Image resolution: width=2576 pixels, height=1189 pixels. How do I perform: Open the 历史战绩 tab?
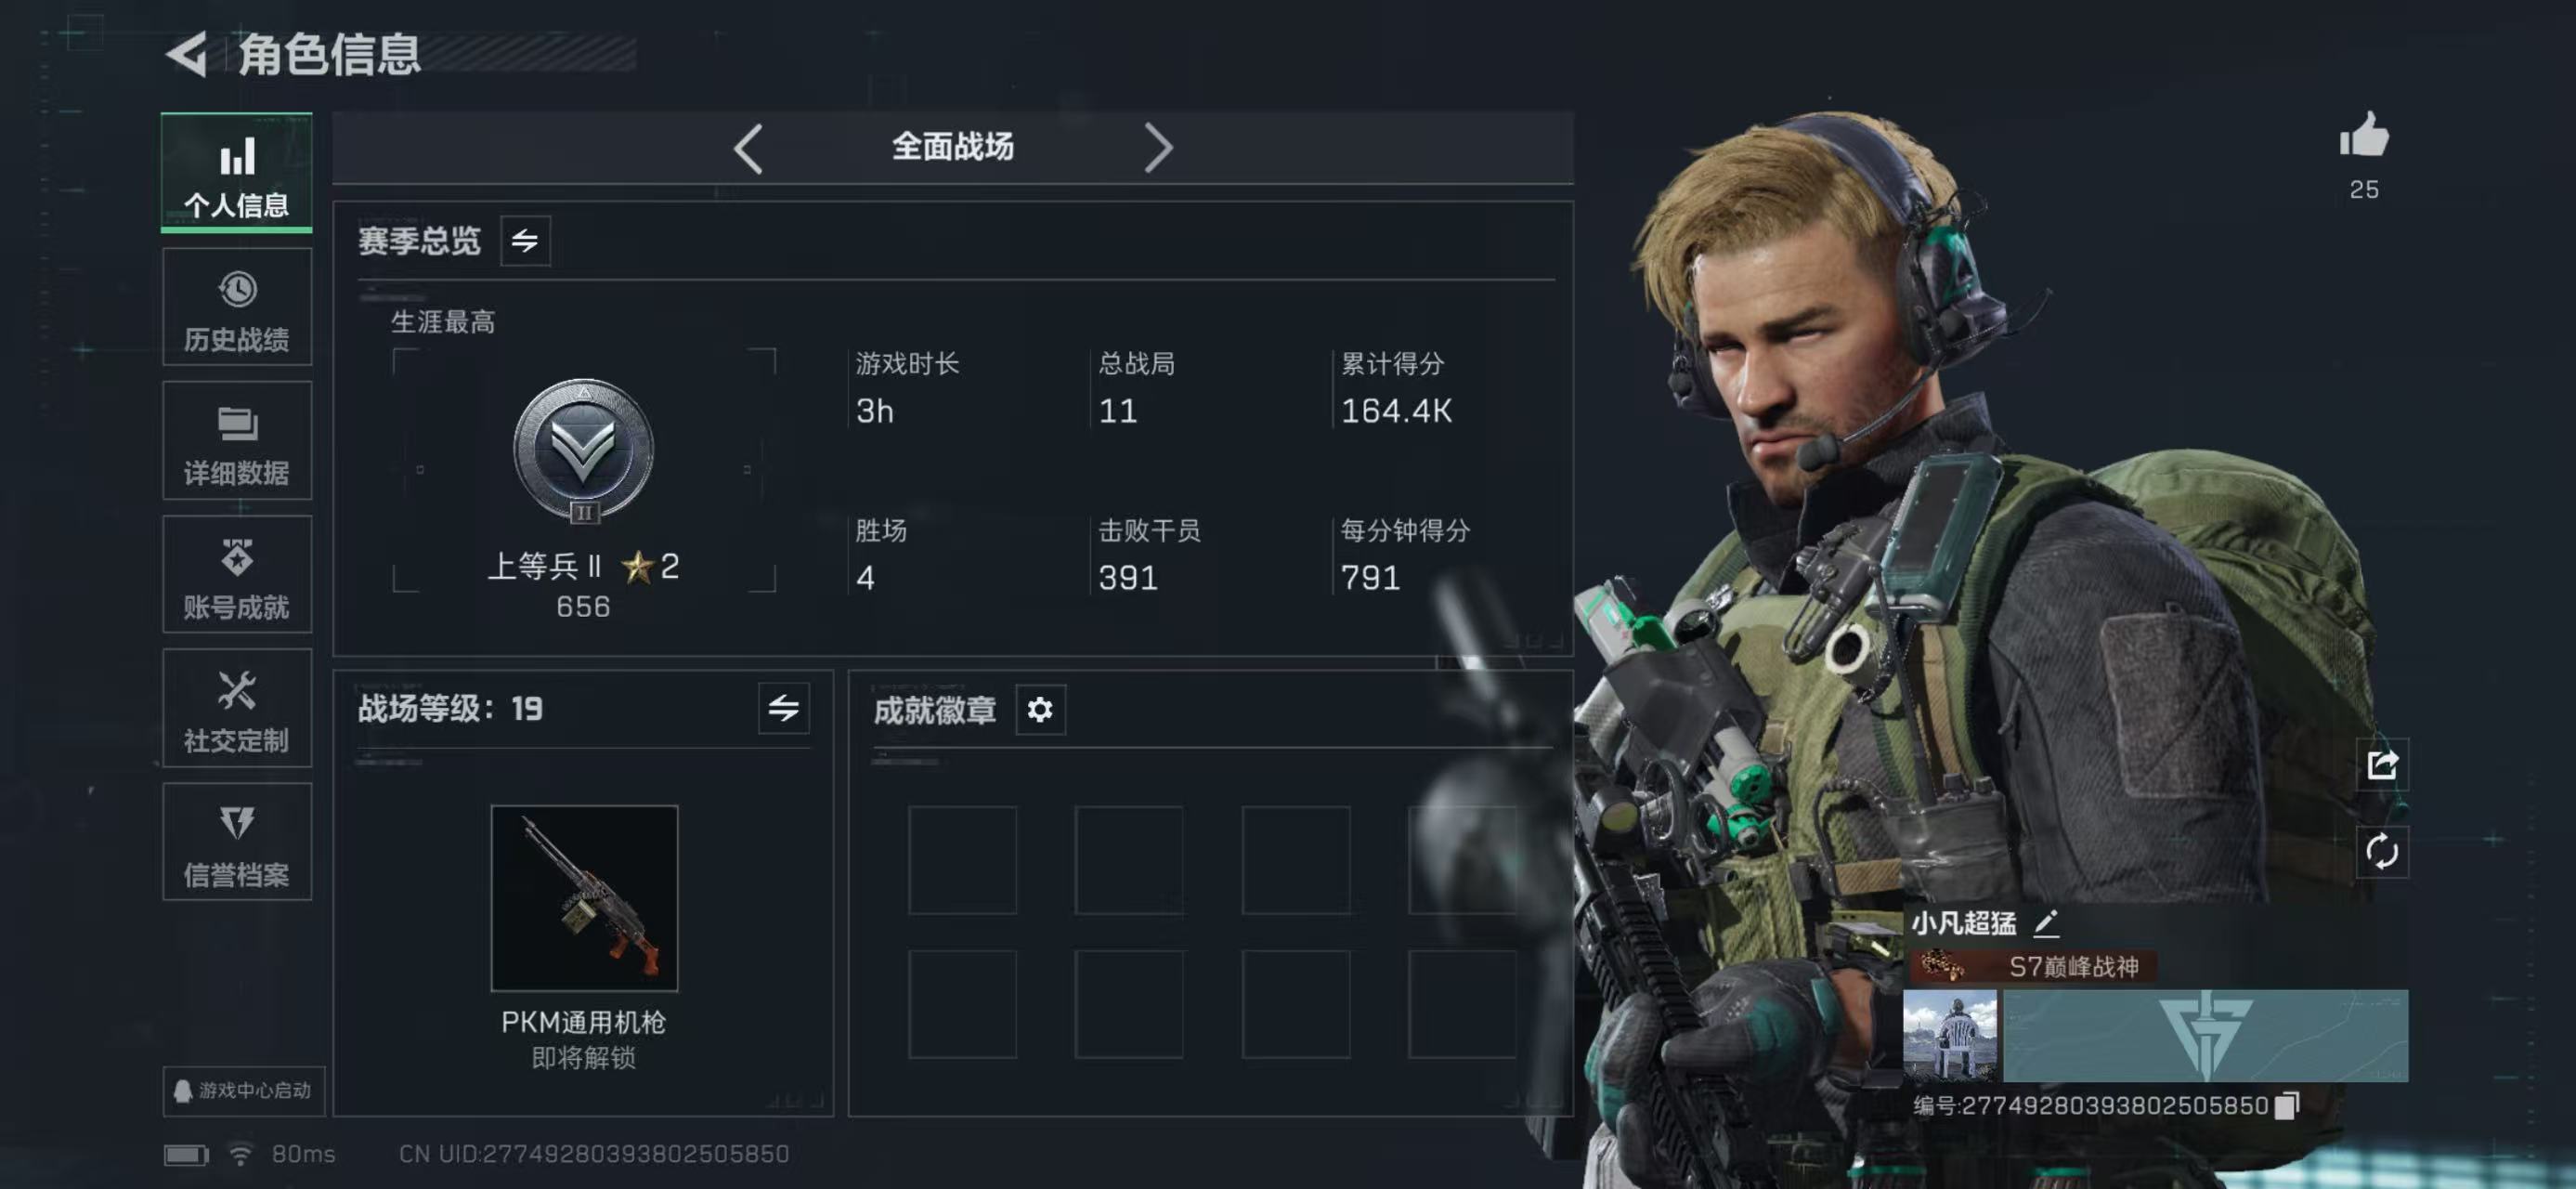point(237,307)
